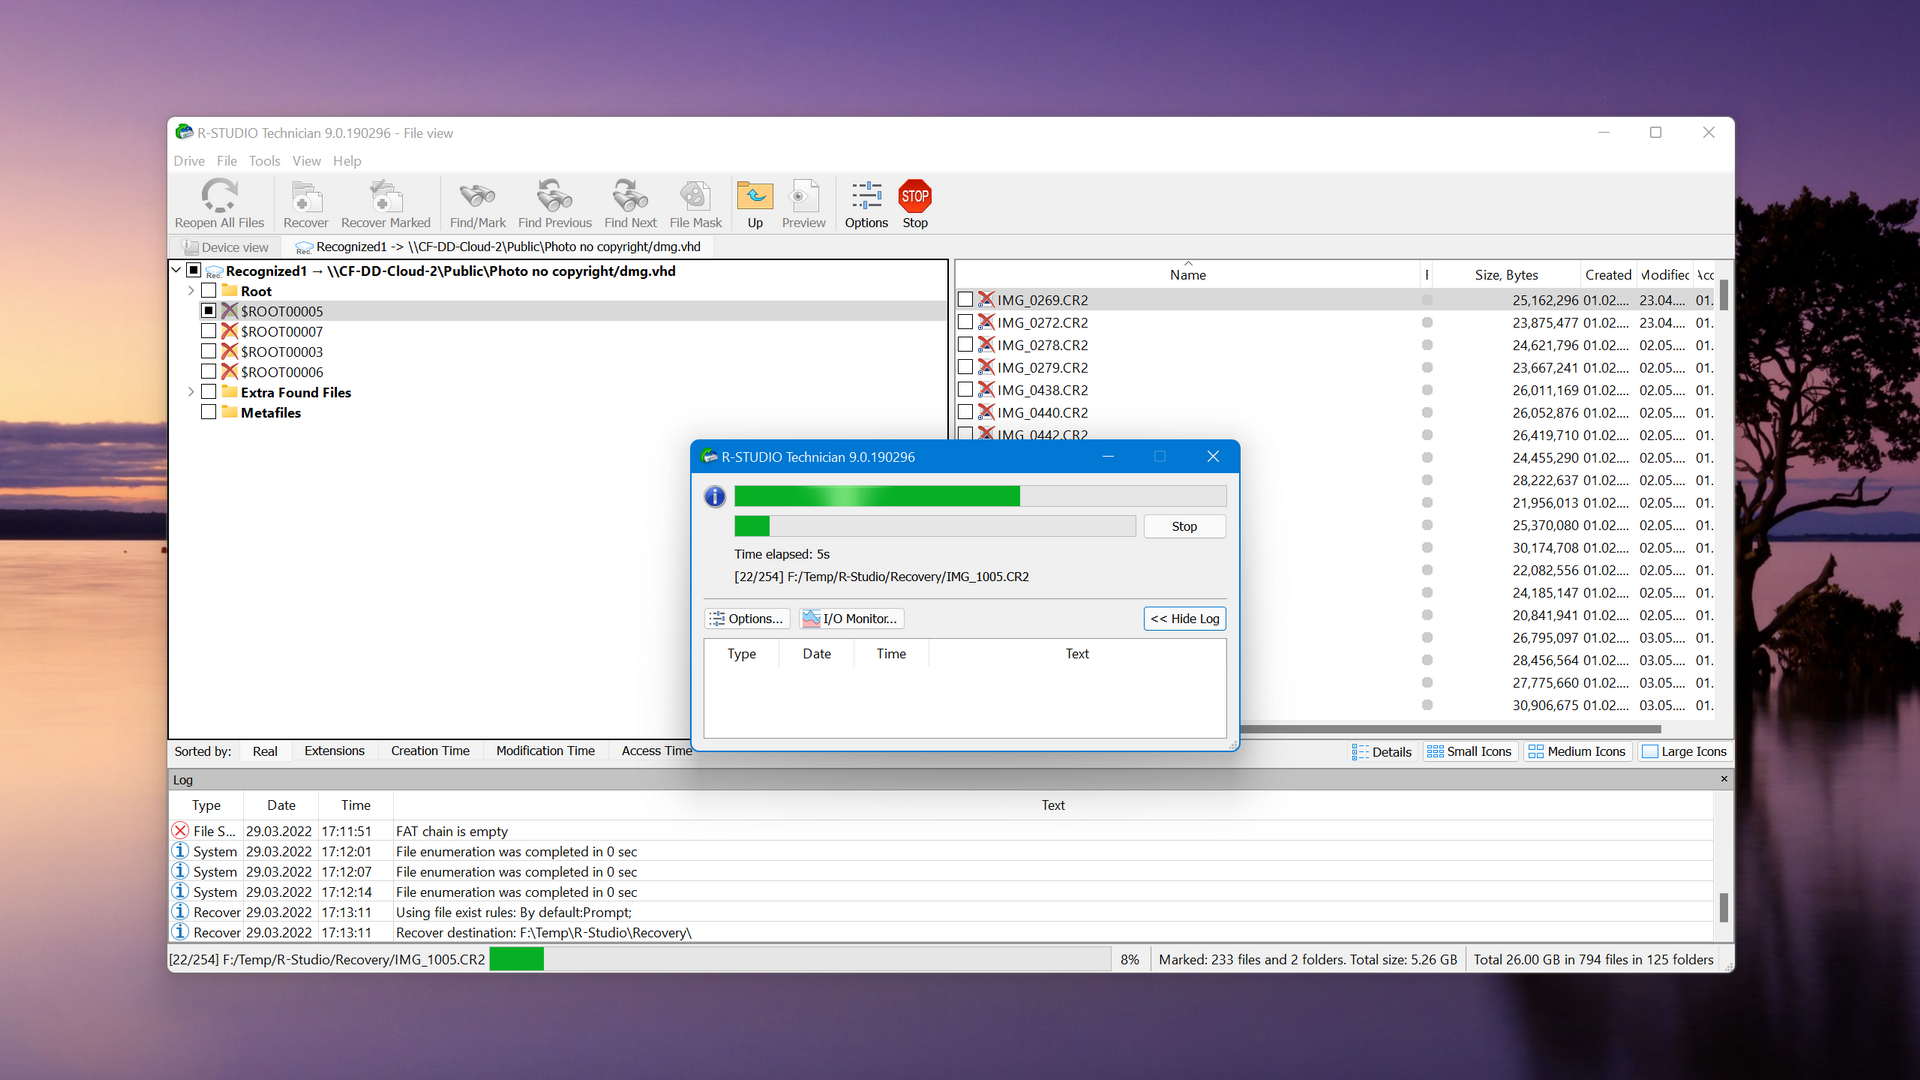The image size is (1920, 1080).
Task: Close the Log panel with the x
Action: click(1724, 779)
